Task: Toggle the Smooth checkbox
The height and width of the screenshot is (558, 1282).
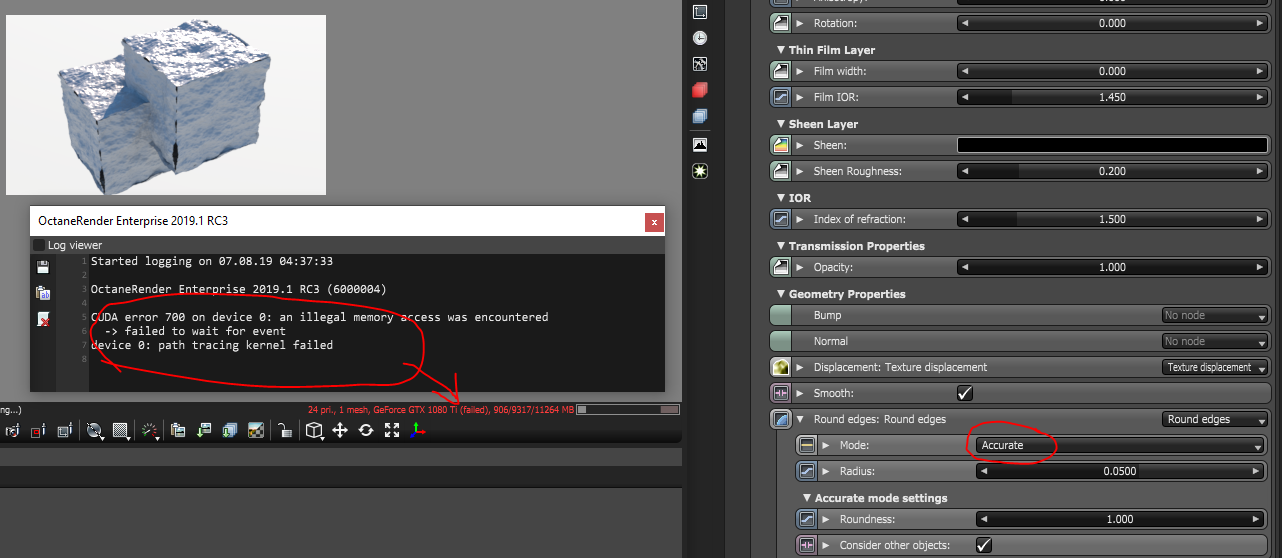Action: click(965, 393)
